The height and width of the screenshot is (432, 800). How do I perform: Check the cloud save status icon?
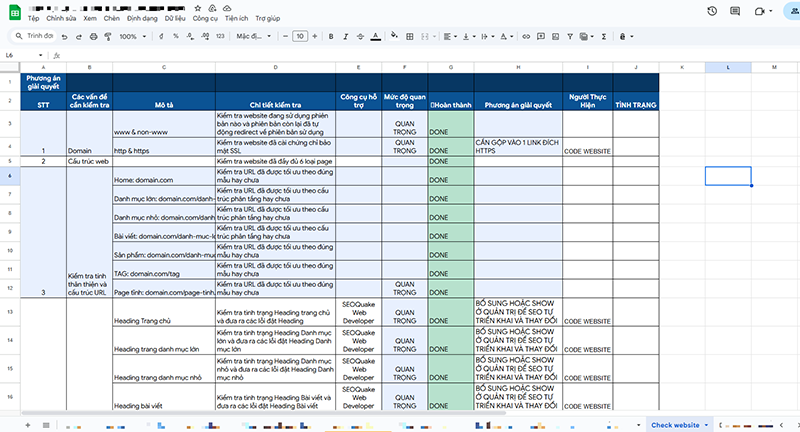click(227, 8)
